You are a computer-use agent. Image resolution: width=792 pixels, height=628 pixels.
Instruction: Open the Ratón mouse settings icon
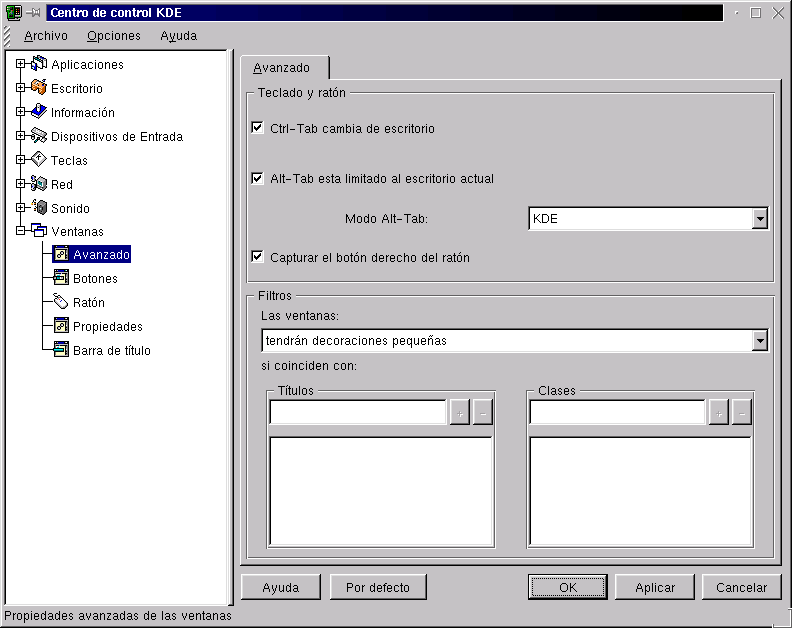click(61, 303)
